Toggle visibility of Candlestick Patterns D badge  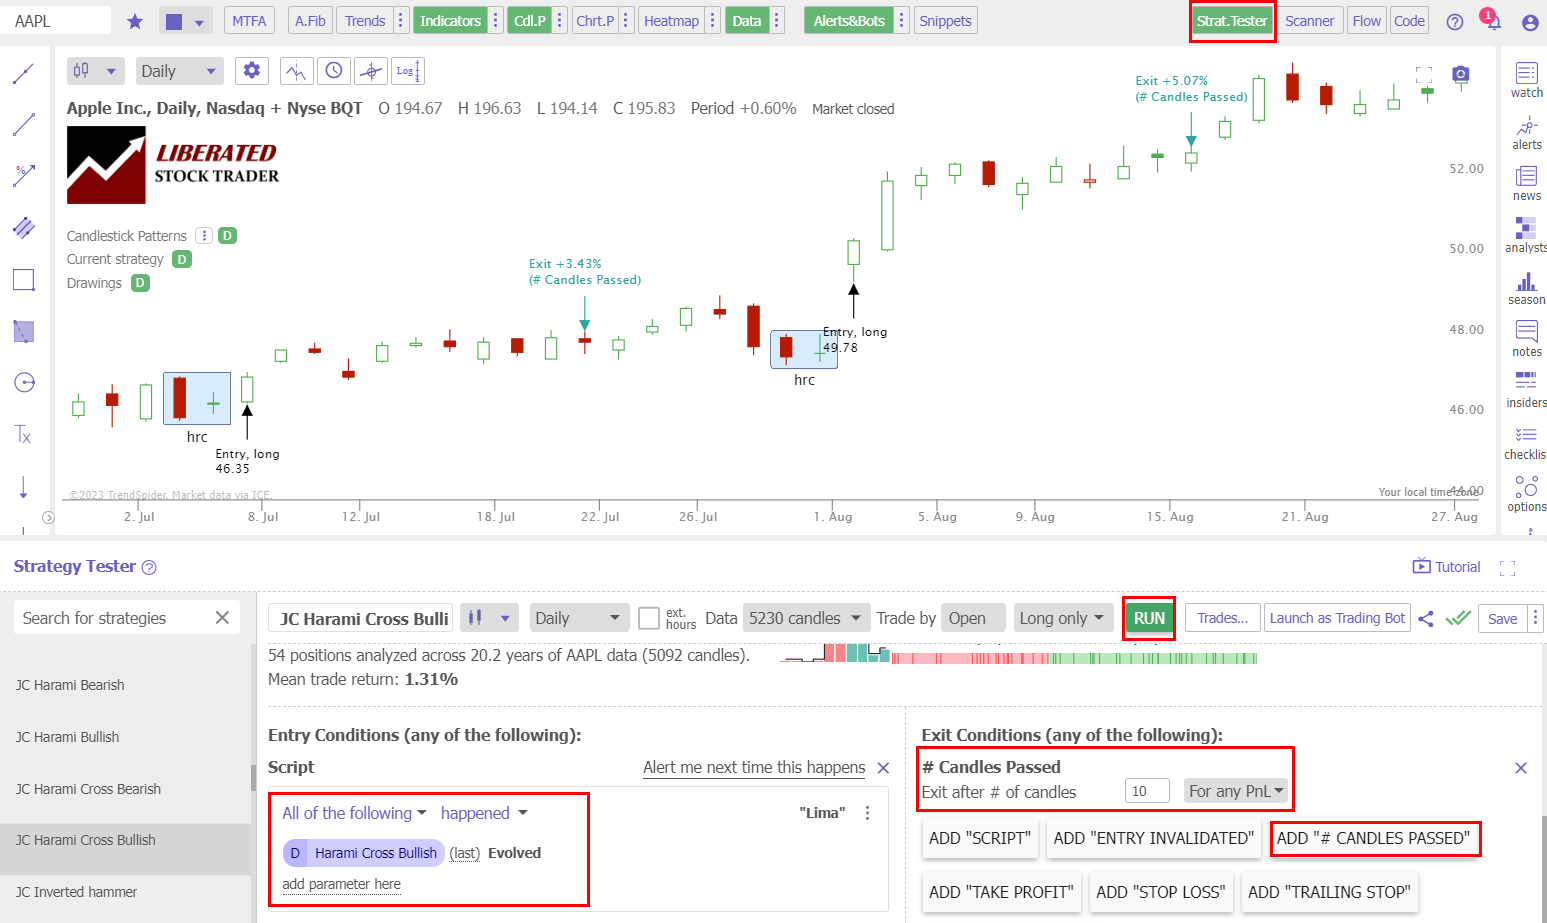pyautogui.click(x=226, y=235)
